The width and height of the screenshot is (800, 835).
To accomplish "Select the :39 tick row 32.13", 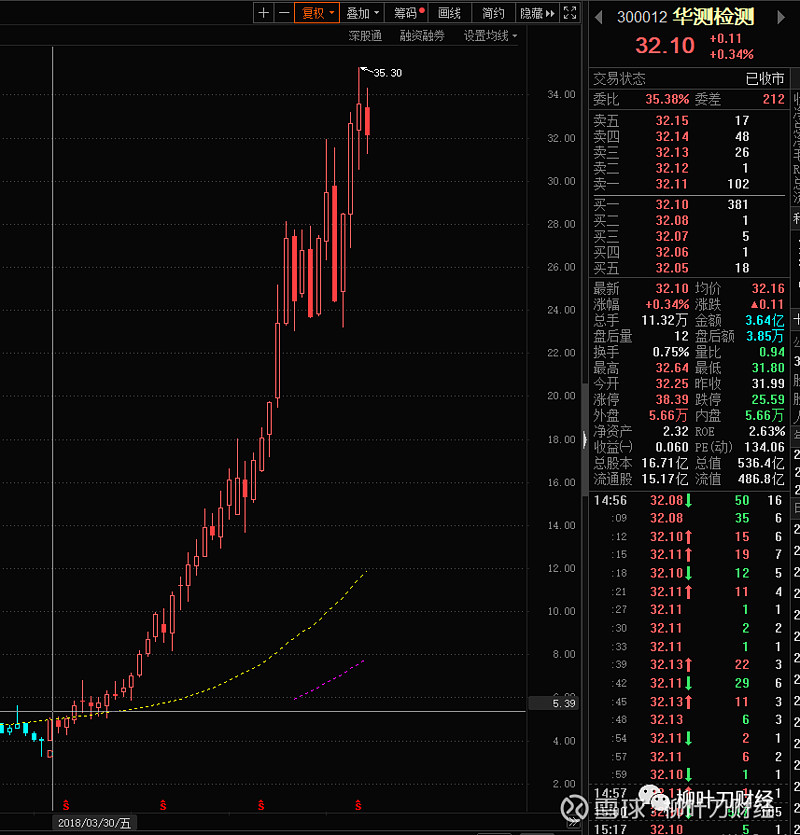I will tap(688, 665).
